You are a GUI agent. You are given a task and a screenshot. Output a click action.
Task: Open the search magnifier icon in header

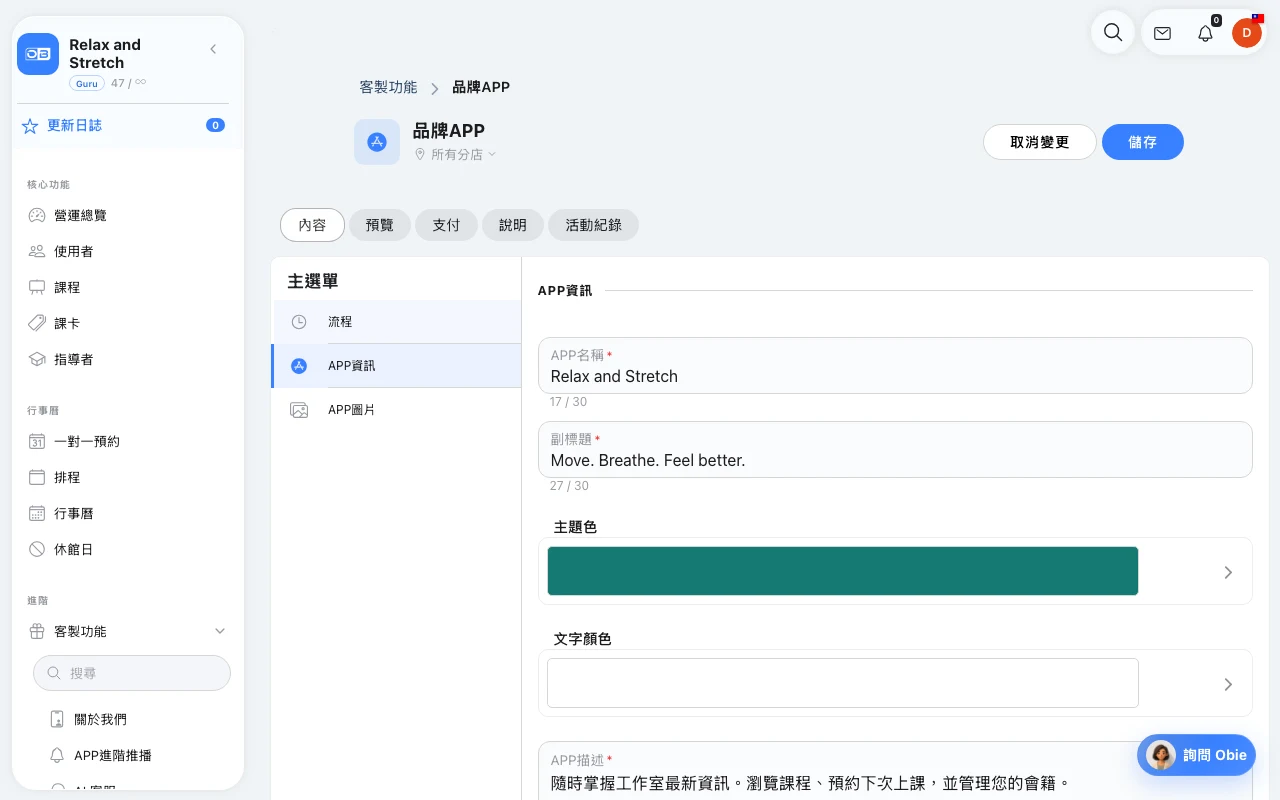pyautogui.click(x=1112, y=32)
